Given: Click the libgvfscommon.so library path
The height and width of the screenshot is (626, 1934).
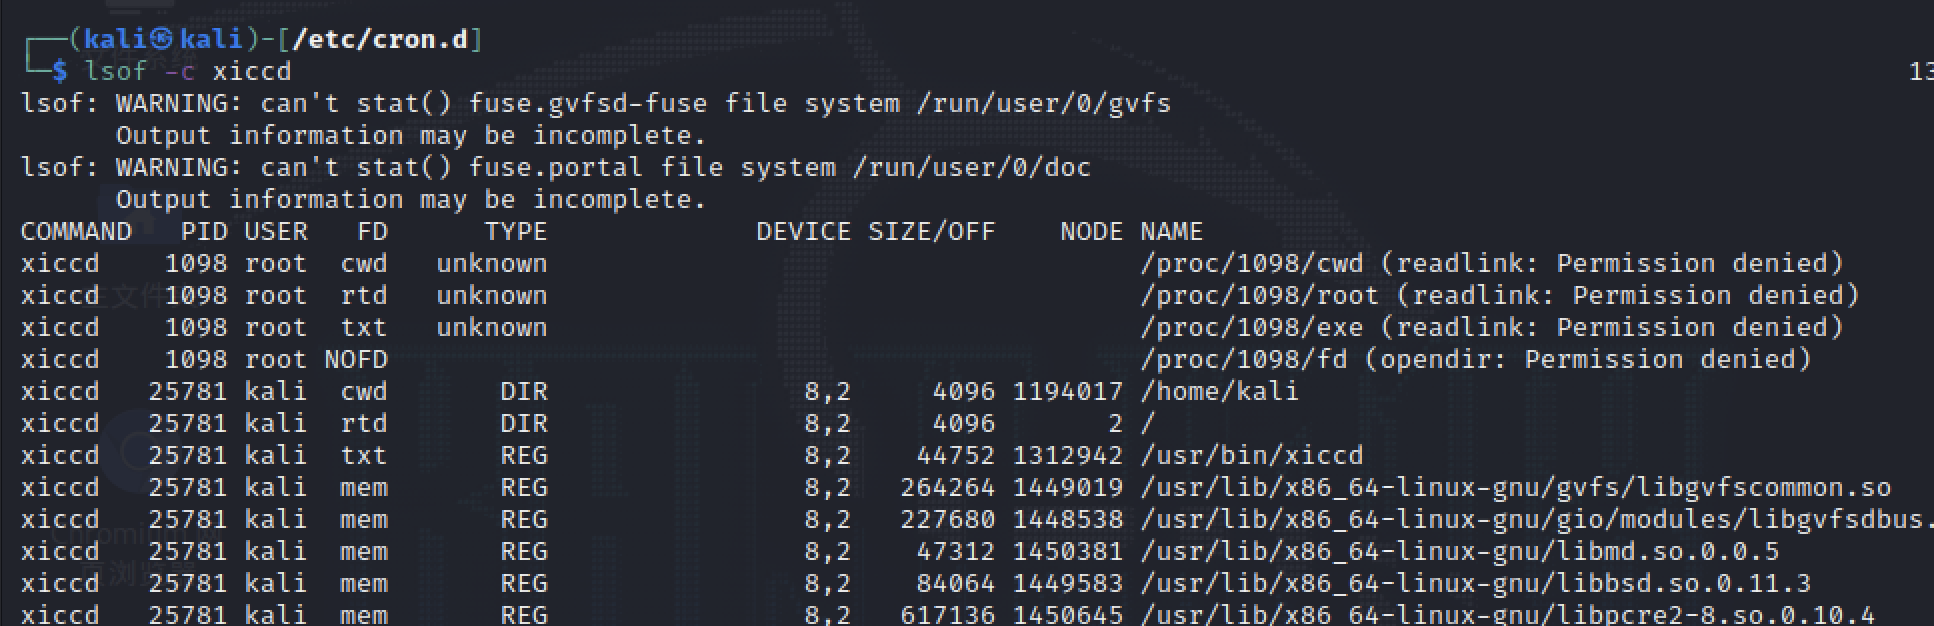Looking at the screenshot, I should [x=1515, y=487].
